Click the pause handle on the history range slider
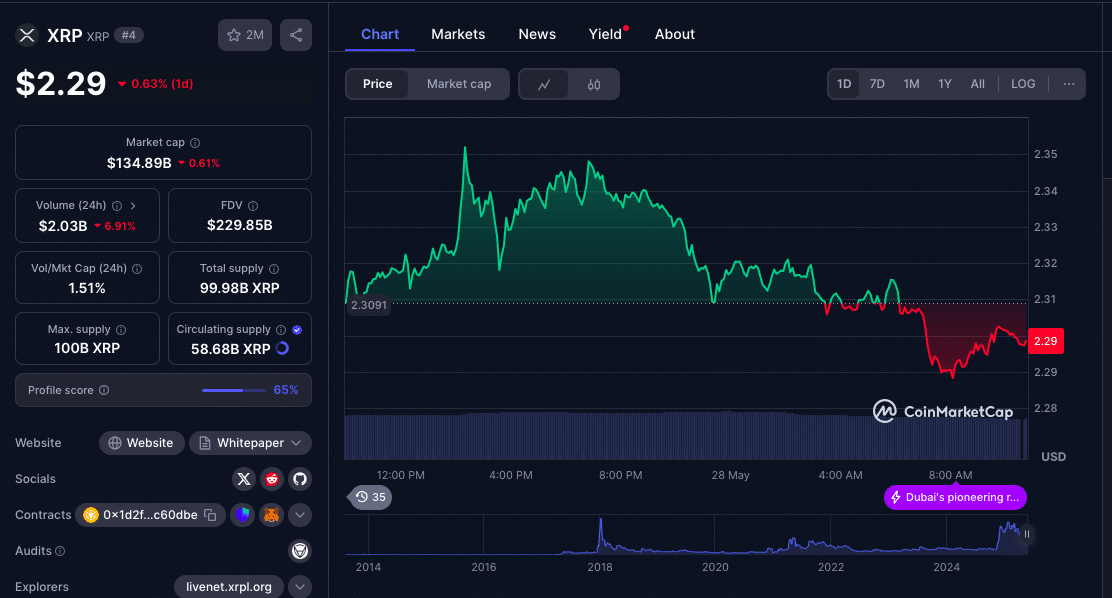 click(x=1026, y=534)
